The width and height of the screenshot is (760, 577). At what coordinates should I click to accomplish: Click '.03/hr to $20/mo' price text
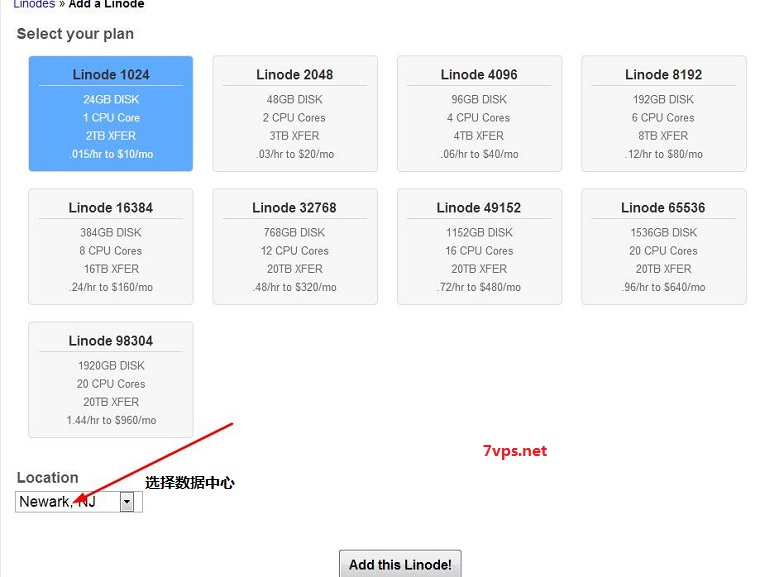point(295,154)
